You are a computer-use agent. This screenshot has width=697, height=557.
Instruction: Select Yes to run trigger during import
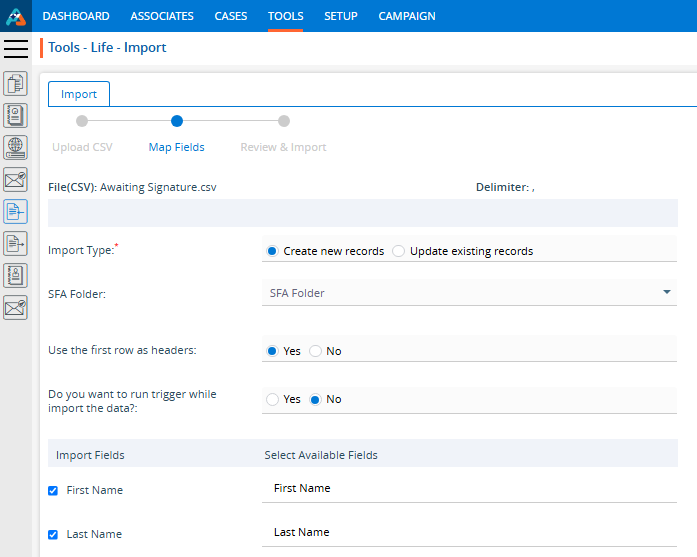click(272, 399)
